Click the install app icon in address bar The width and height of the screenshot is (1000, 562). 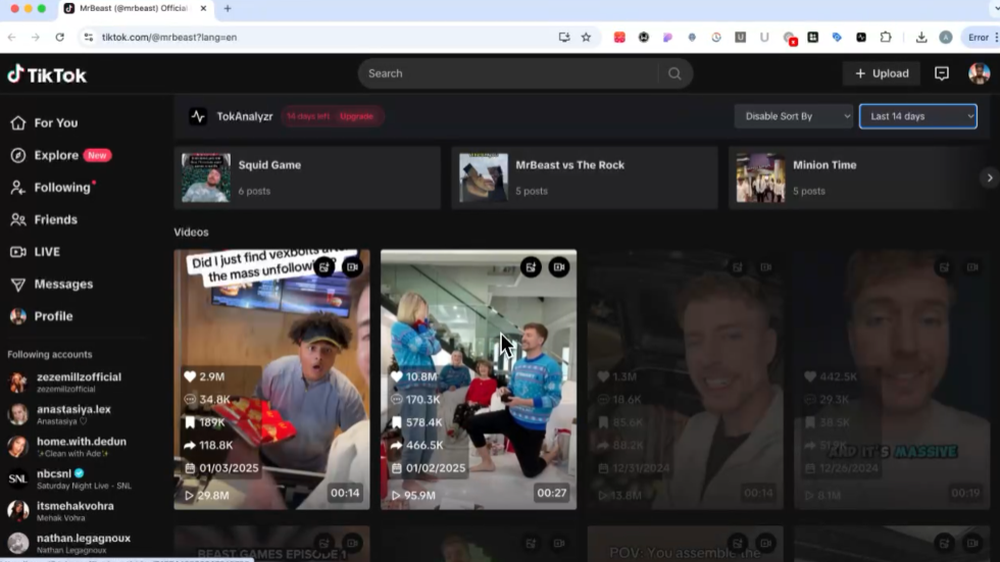click(564, 38)
